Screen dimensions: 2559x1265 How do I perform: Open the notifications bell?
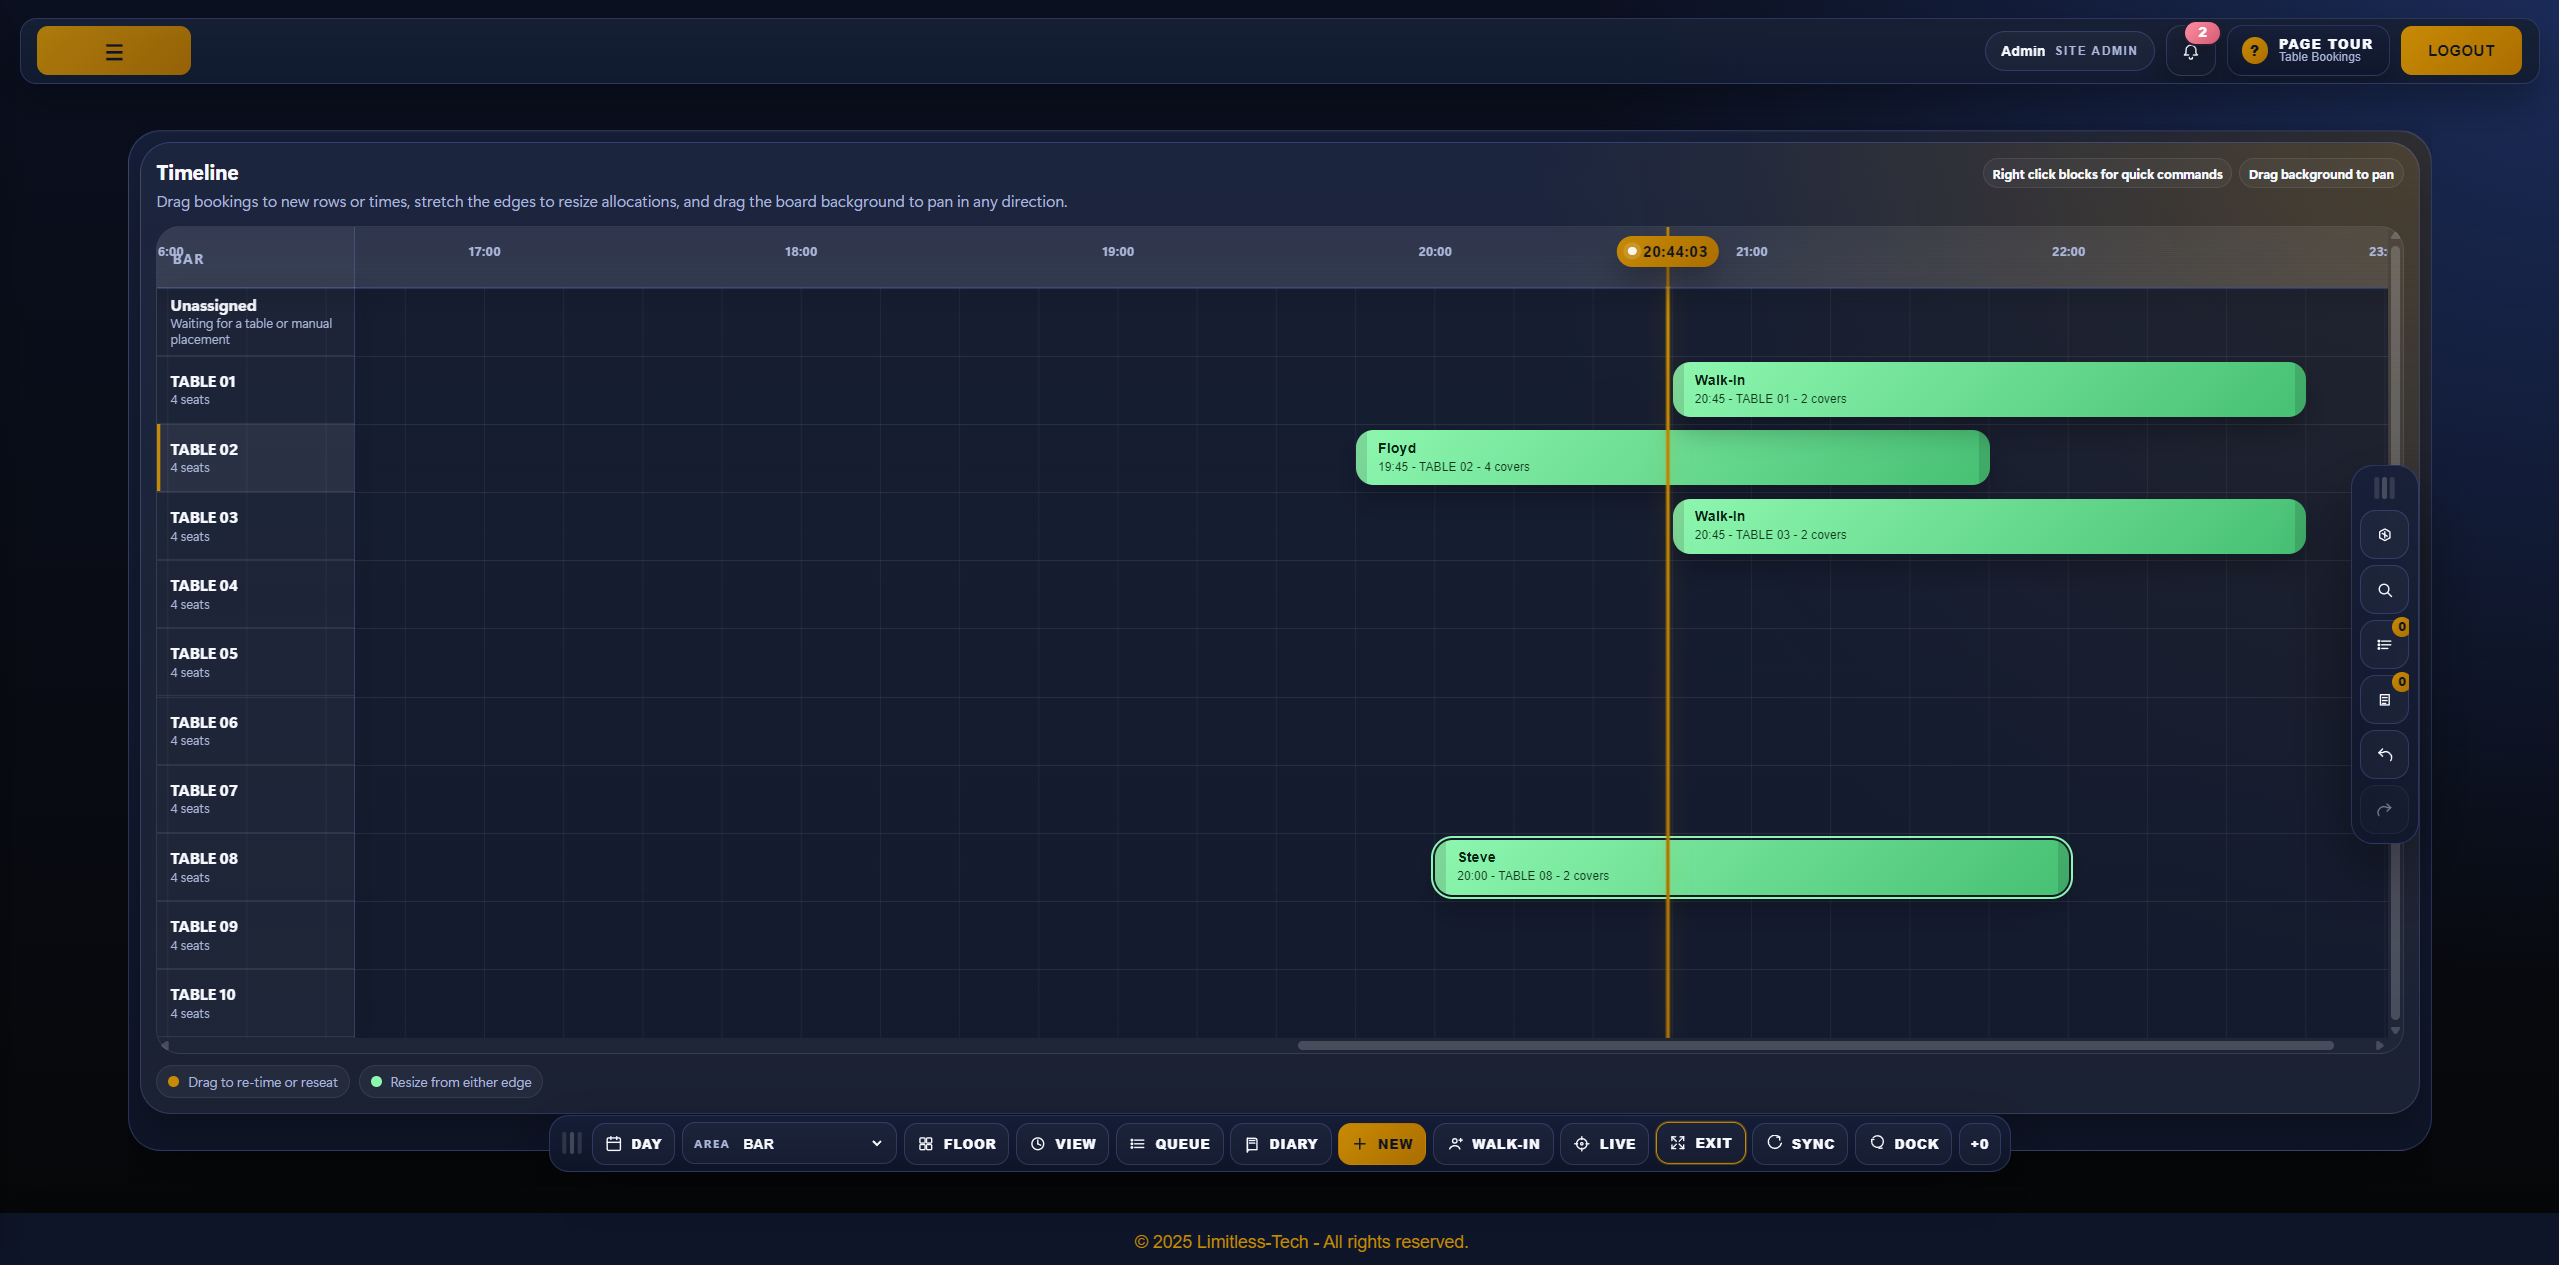click(2190, 51)
